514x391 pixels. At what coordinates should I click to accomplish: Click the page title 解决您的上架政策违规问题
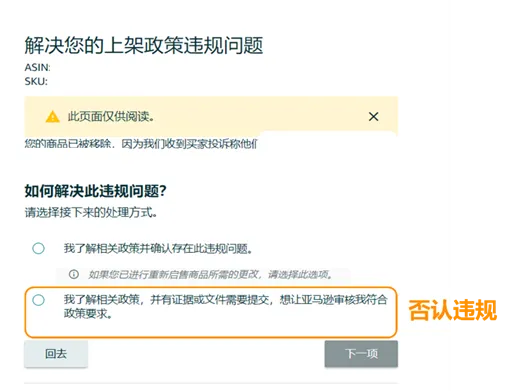tap(144, 45)
